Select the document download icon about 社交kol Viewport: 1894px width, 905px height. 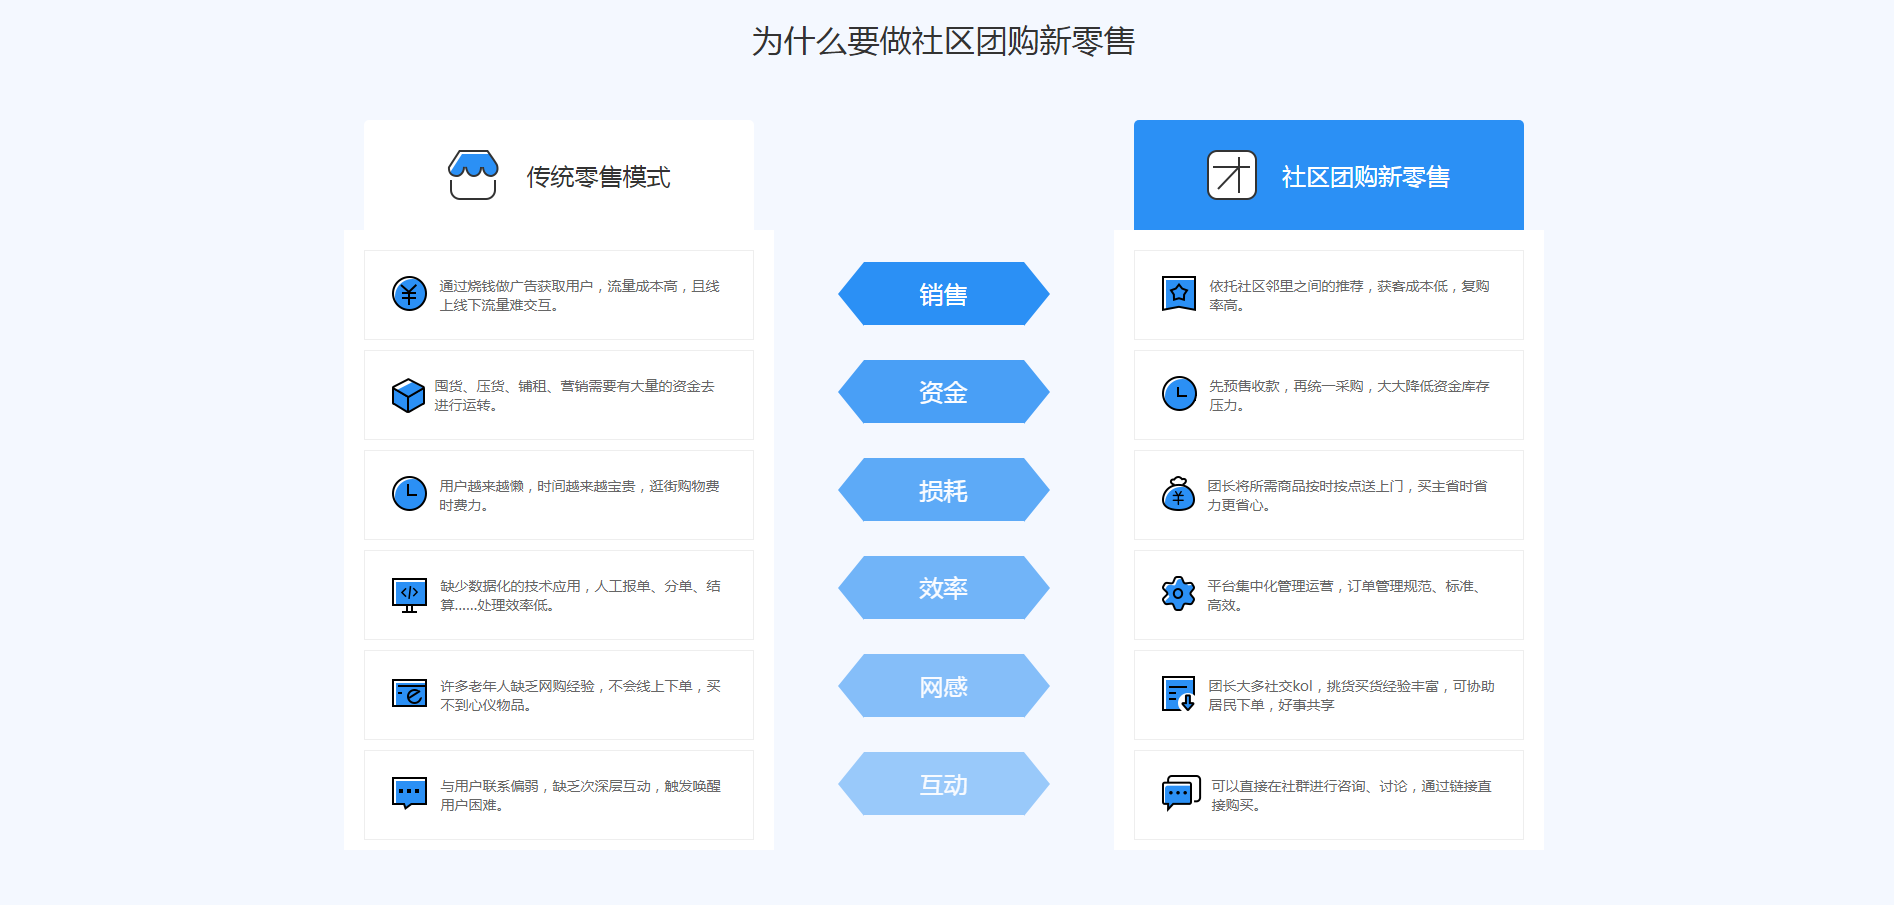[1178, 692]
